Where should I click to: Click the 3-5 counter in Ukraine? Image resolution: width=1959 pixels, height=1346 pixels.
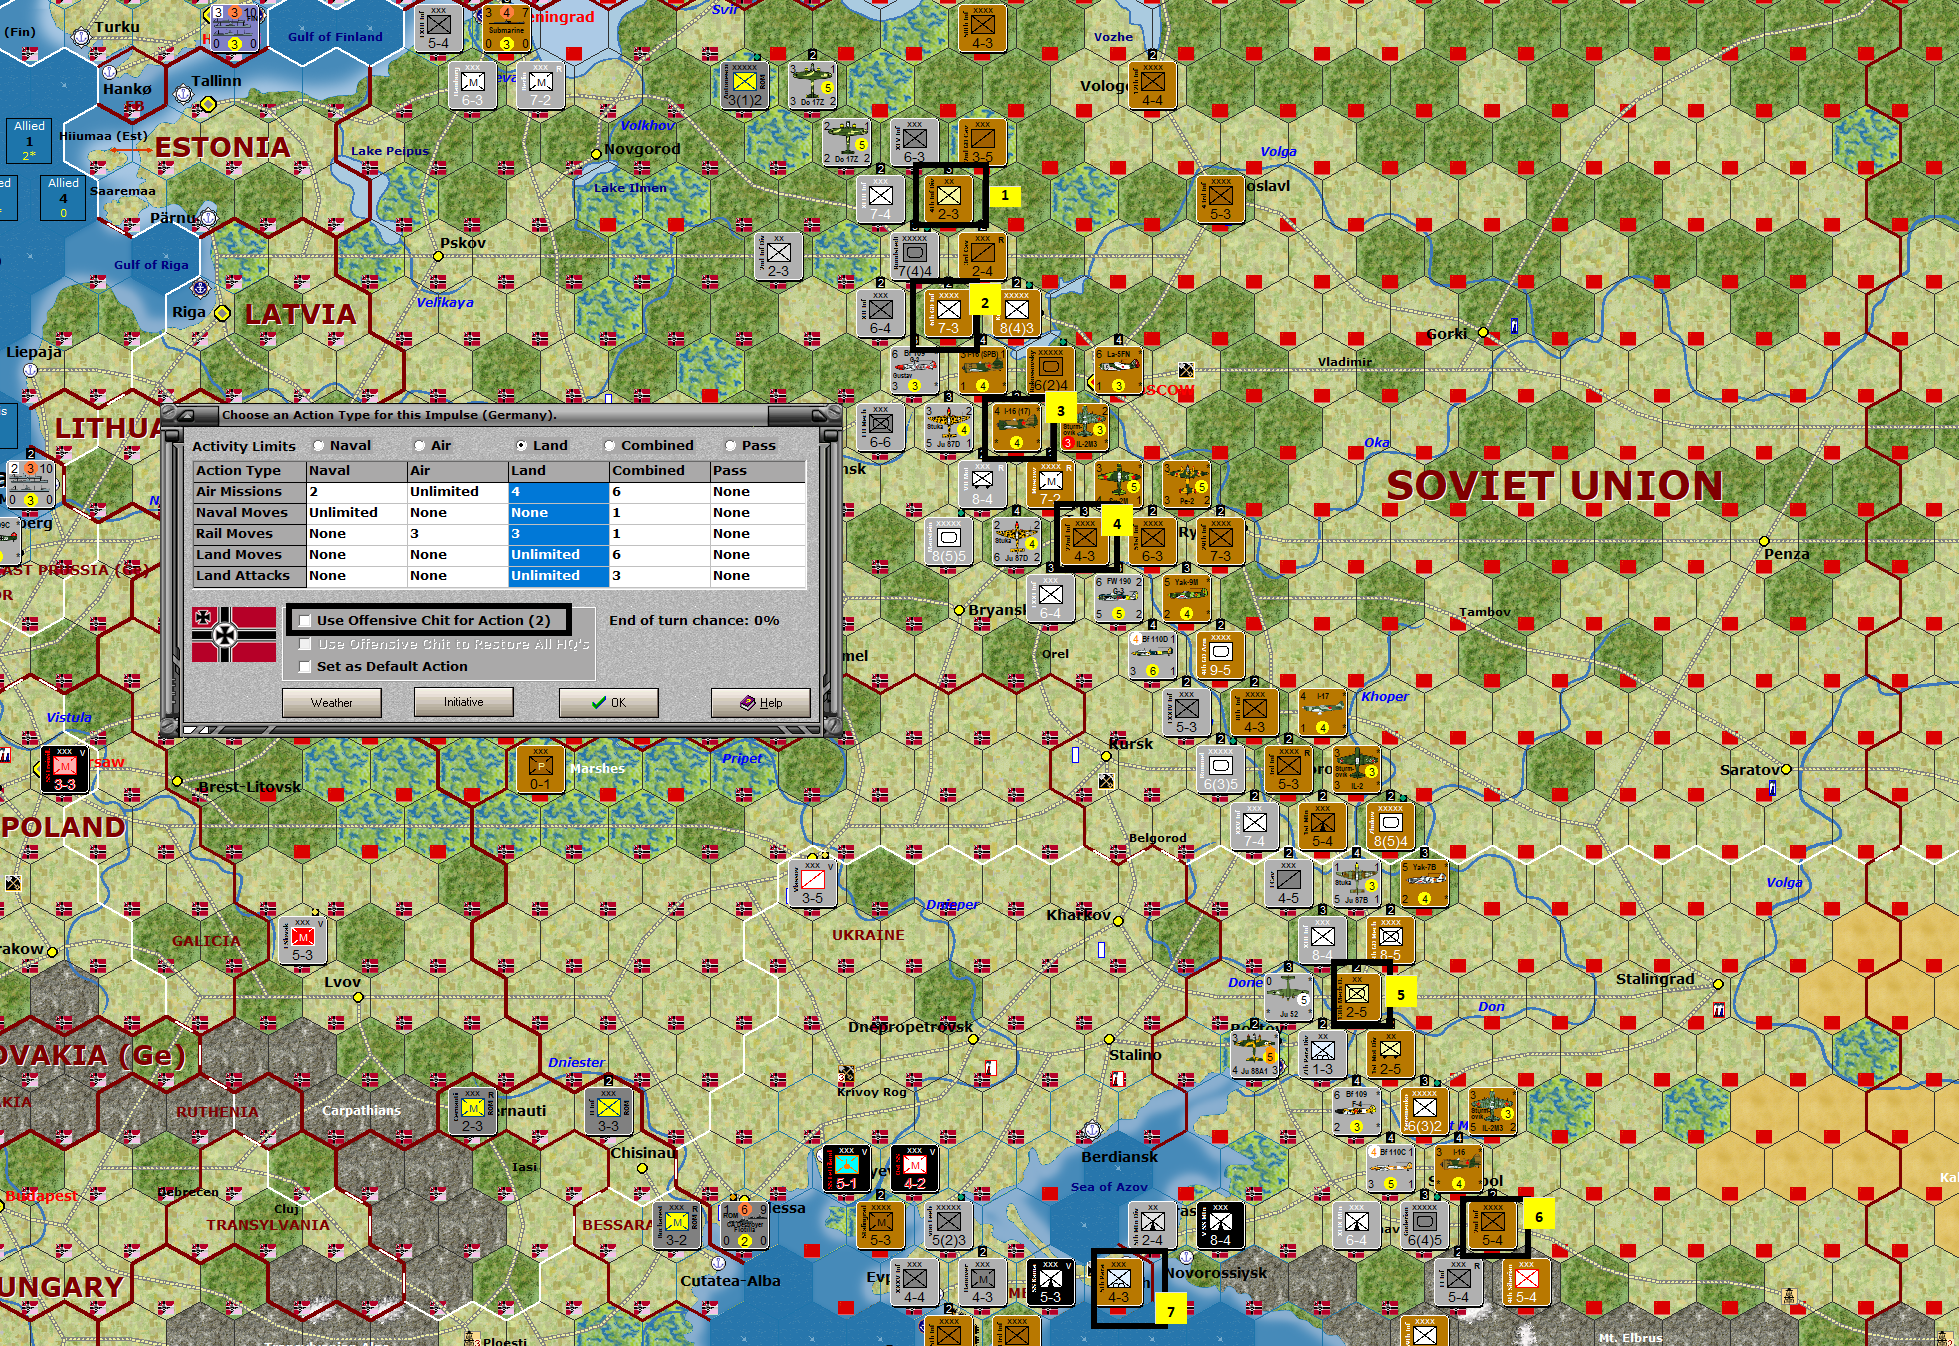tap(812, 884)
